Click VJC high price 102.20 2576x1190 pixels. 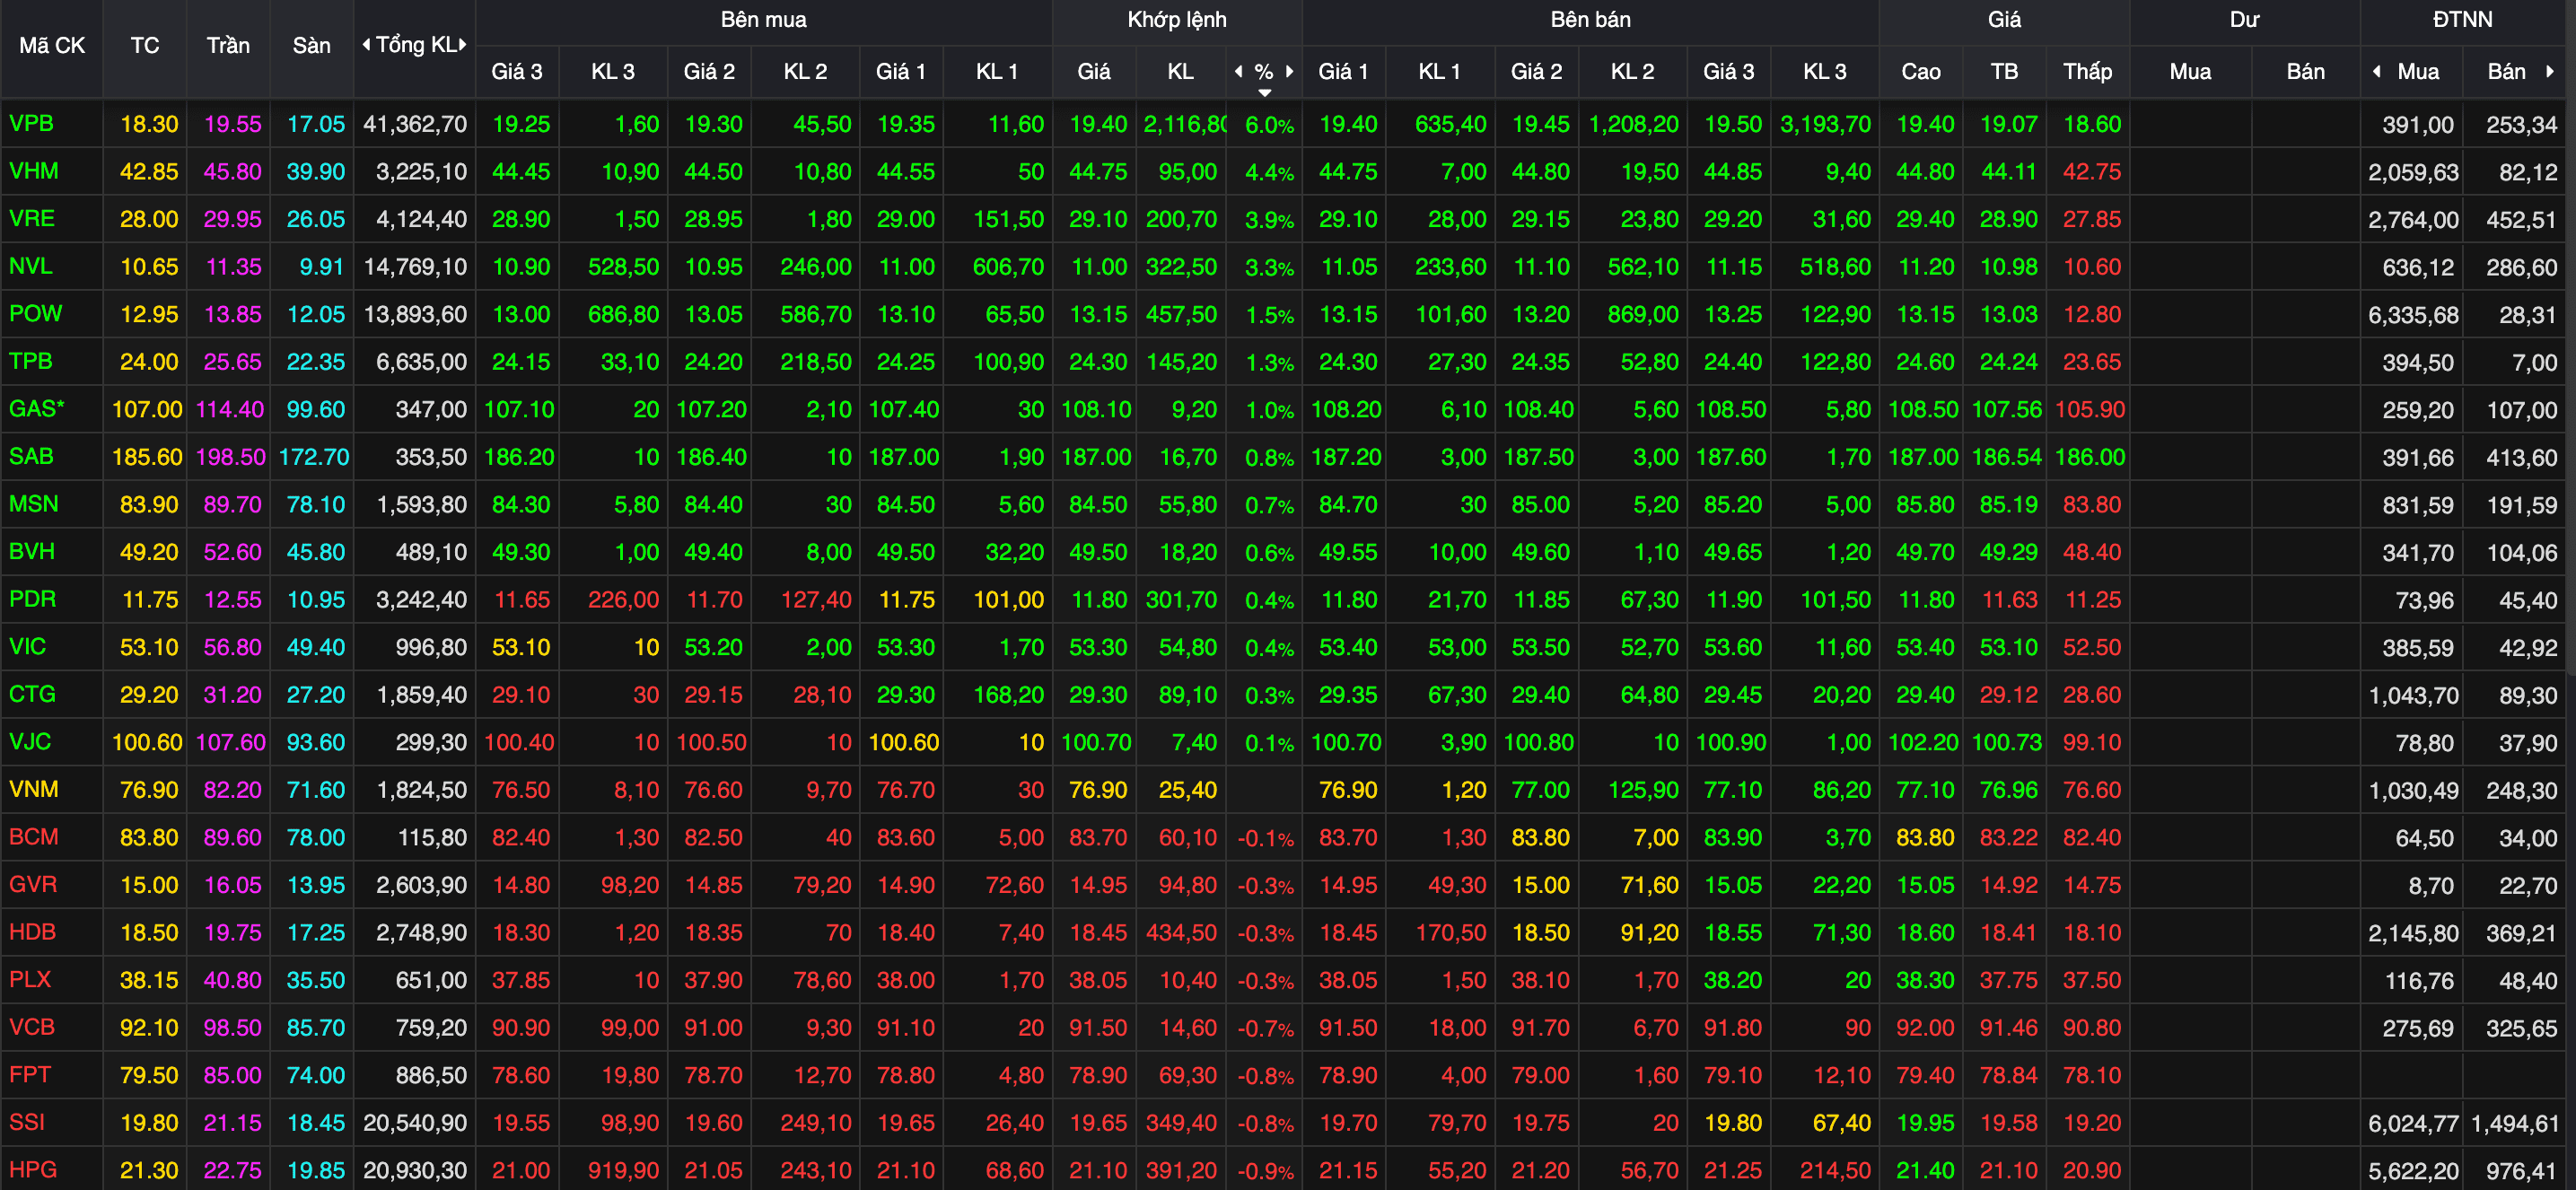coord(1923,743)
